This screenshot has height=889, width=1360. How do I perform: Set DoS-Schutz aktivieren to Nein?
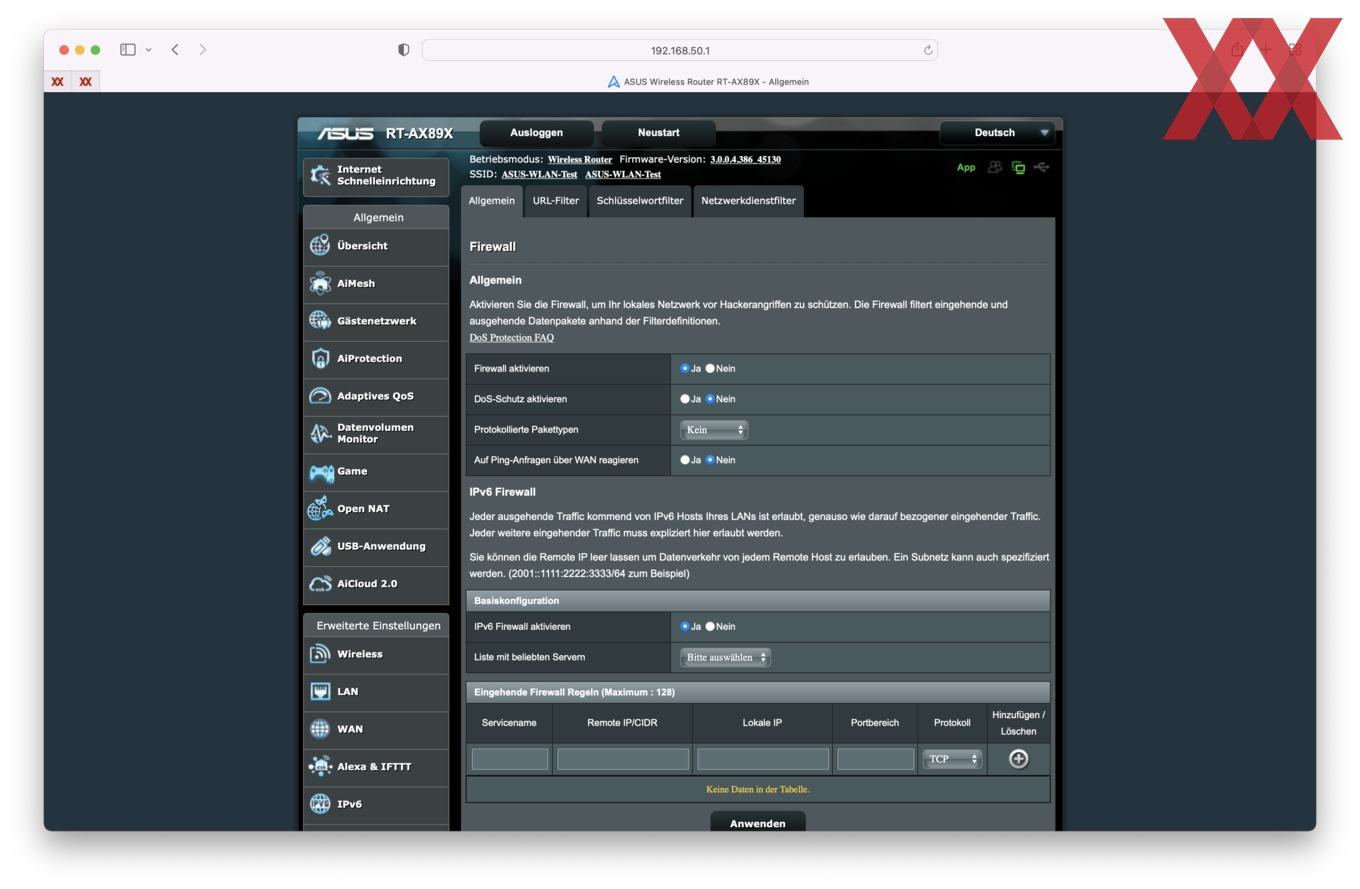coord(710,399)
